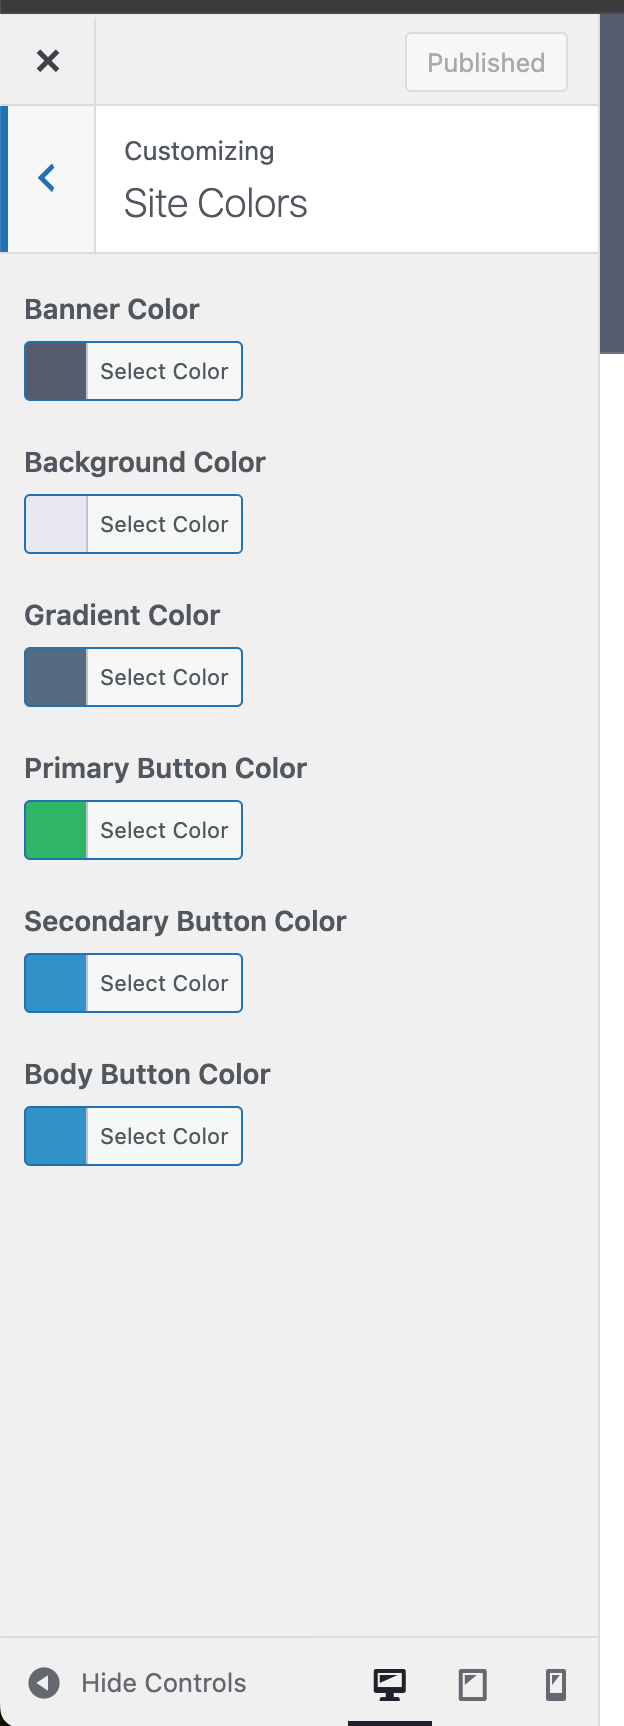Viewport: 624px width, 1726px height.
Task: Click the Banner Color swatch
Action: click(x=56, y=371)
